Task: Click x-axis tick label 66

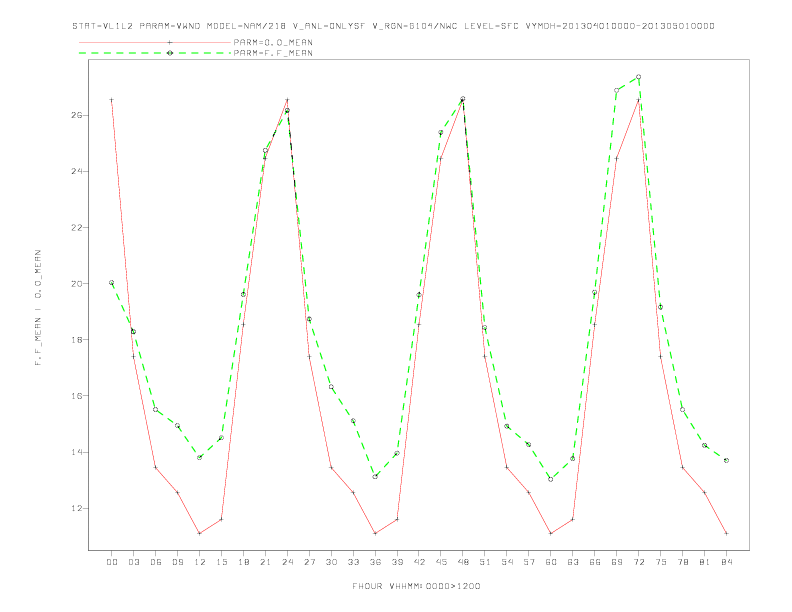Action: tap(595, 562)
